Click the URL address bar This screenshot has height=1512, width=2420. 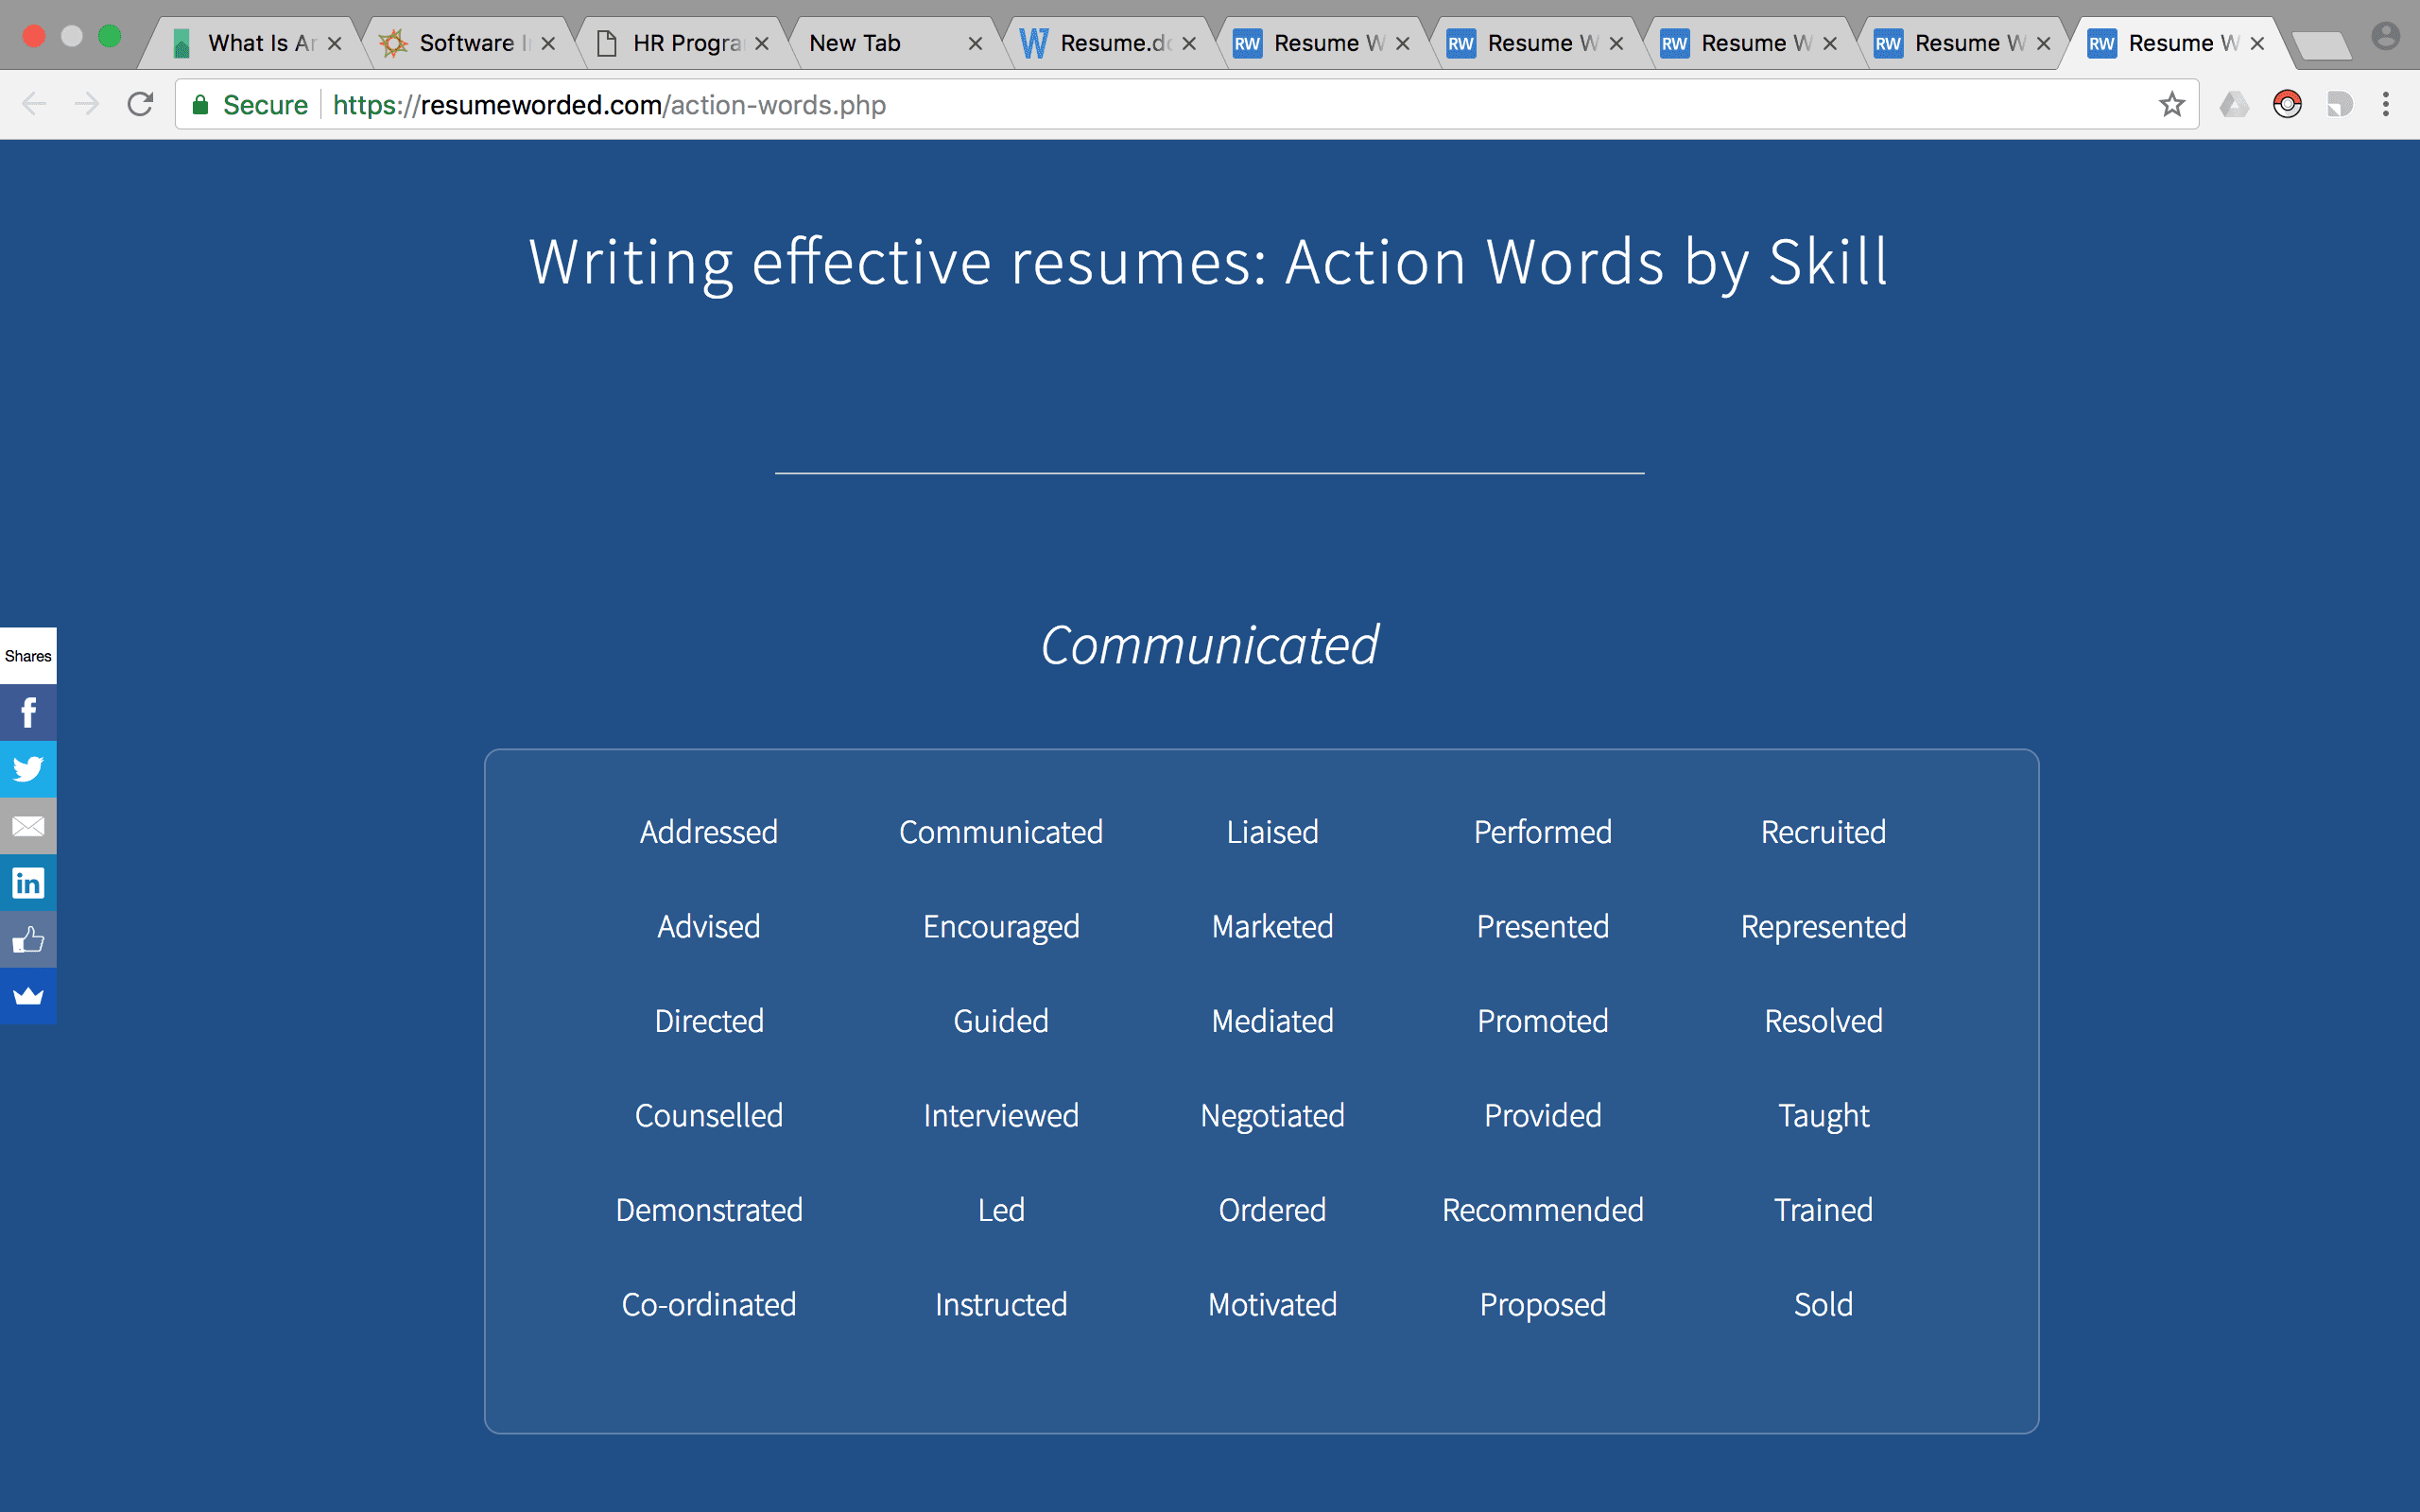pyautogui.click(x=1200, y=104)
